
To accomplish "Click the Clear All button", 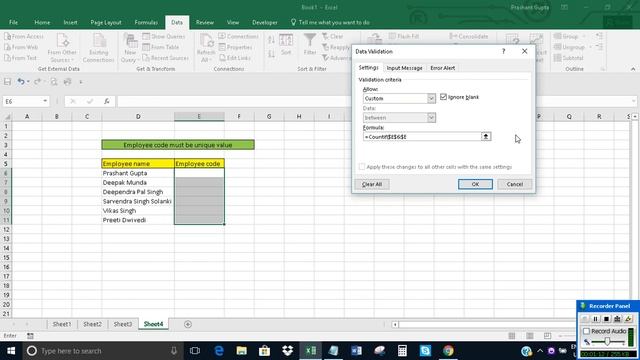I will point(372,184).
